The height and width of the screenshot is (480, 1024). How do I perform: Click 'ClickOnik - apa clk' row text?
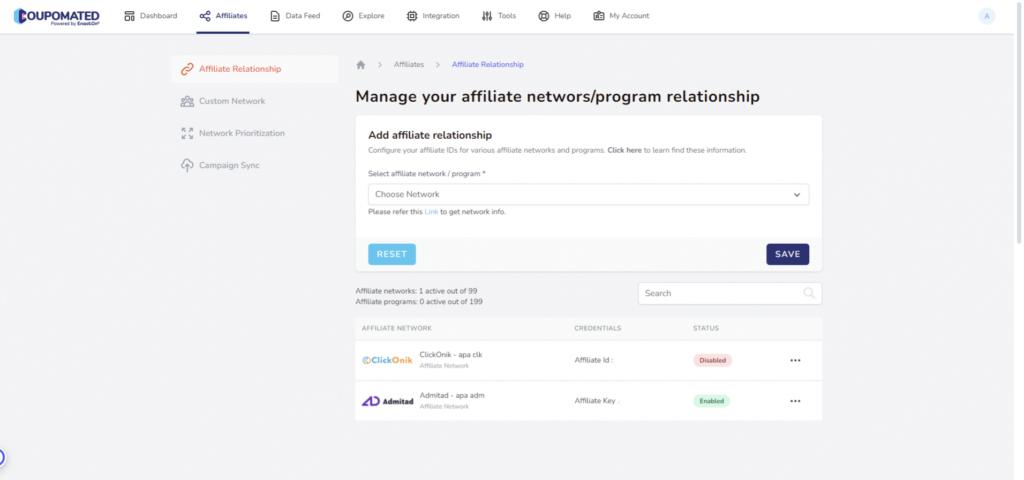[x=451, y=355]
